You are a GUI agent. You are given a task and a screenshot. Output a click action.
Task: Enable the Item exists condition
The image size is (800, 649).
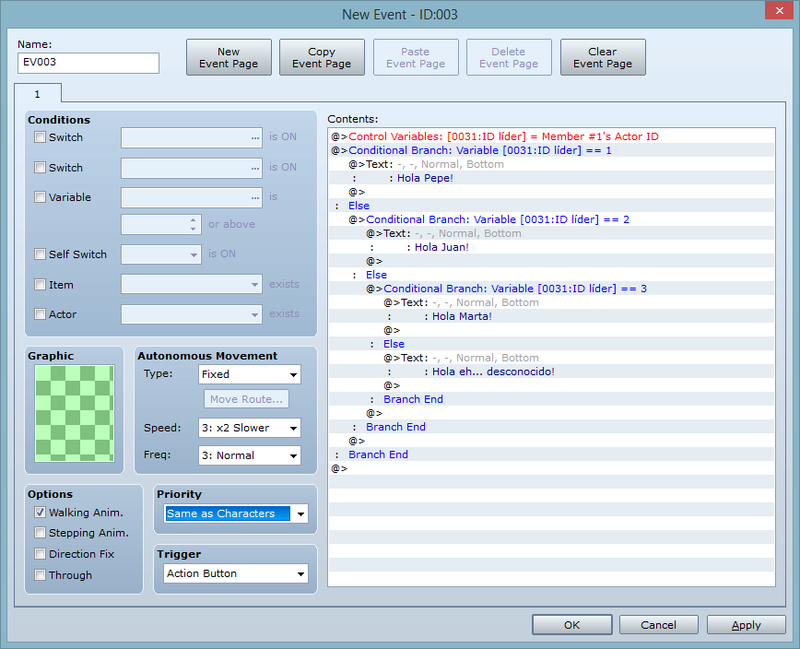coord(40,284)
